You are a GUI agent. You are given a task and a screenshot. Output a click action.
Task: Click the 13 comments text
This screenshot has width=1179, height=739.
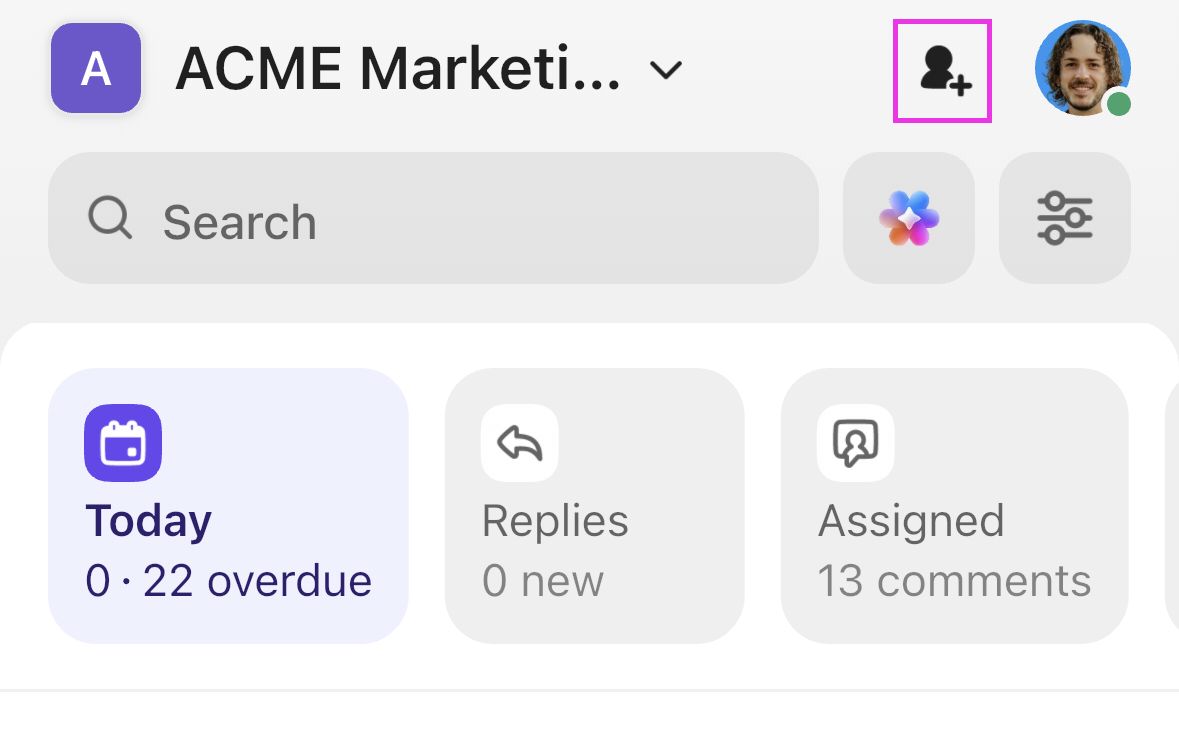pyautogui.click(x=953, y=581)
